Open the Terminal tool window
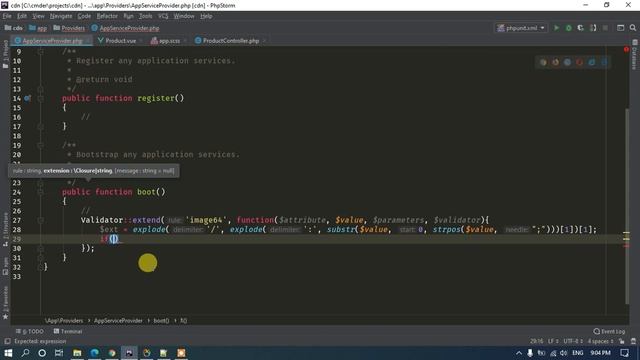Image resolution: width=640 pixels, height=360 pixels. coord(68,331)
